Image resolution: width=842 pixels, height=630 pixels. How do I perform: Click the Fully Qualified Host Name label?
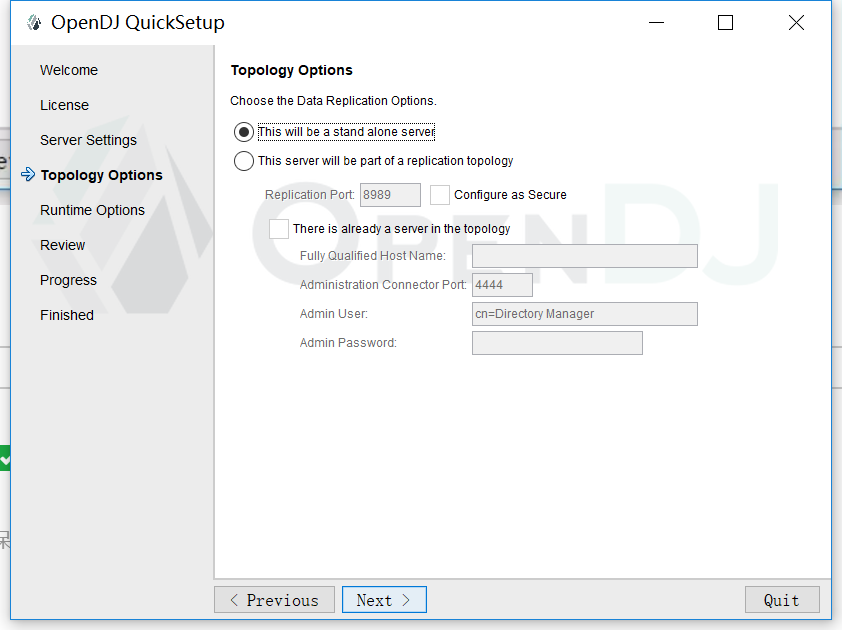(373, 256)
